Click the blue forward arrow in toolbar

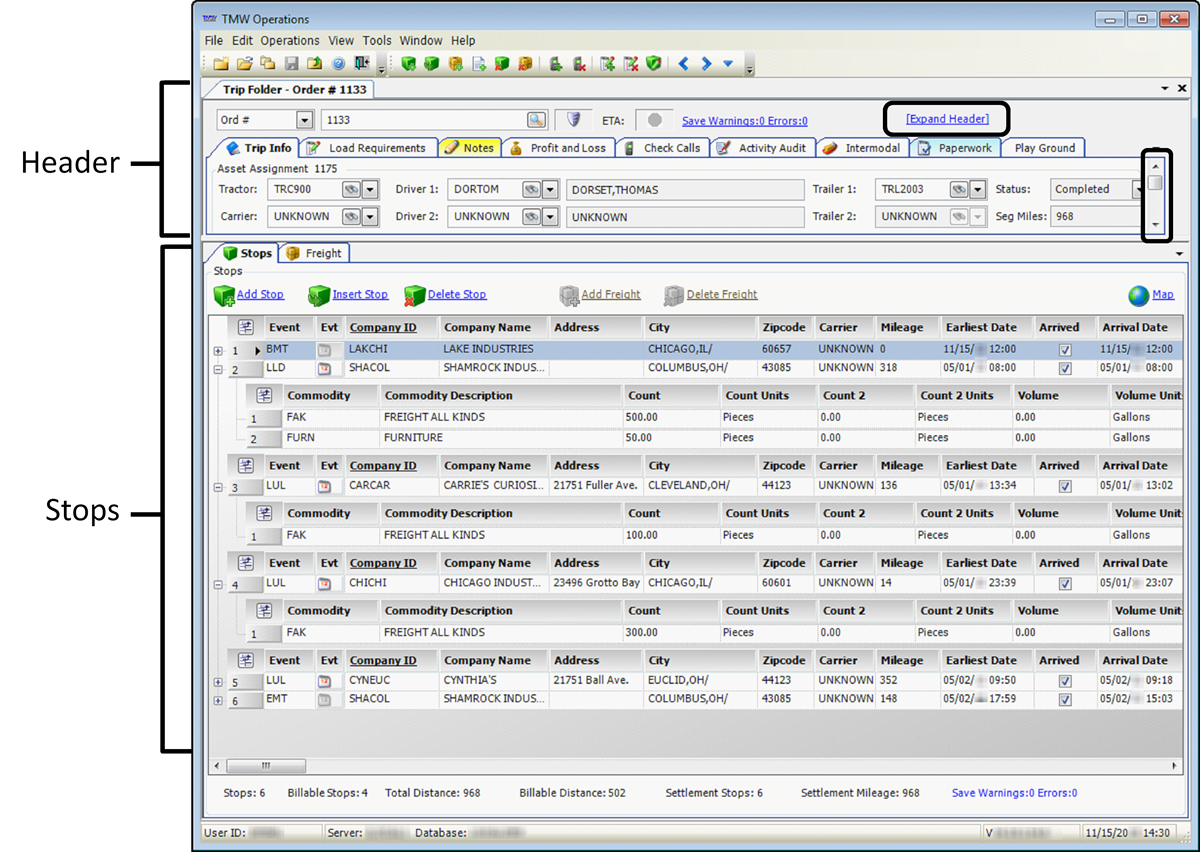706,64
